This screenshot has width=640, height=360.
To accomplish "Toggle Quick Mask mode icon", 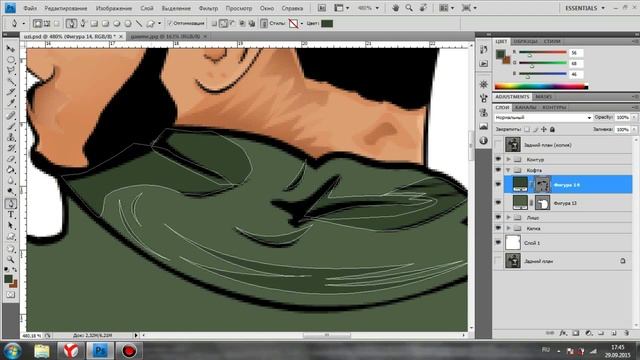I will 11,295.
